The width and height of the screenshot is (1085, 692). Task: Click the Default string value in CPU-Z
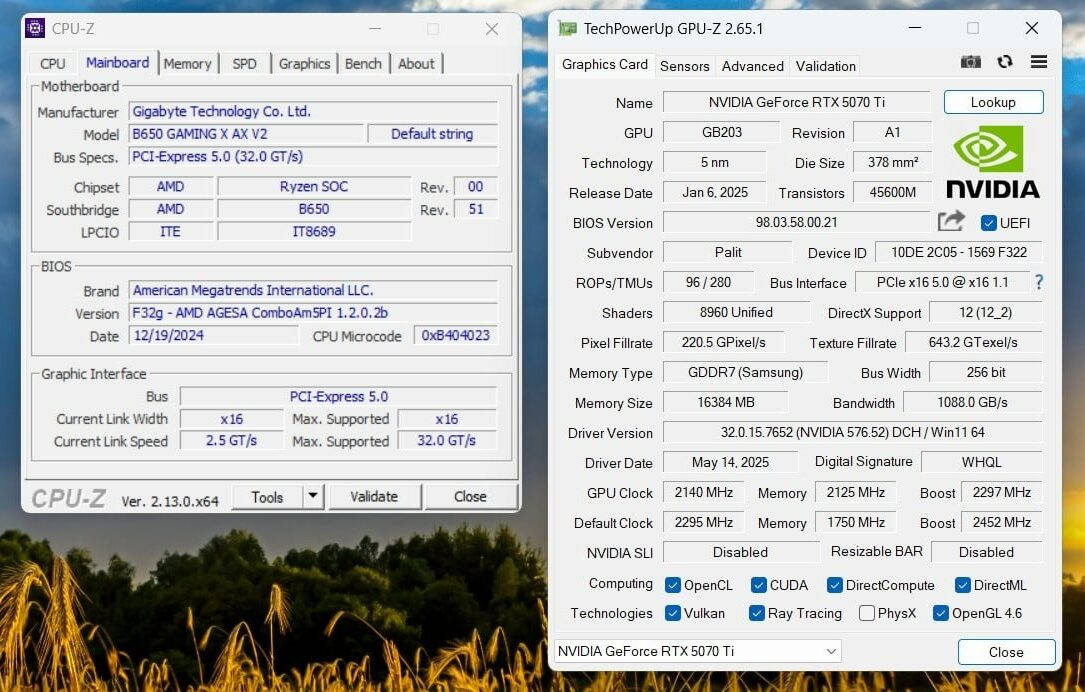[x=432, y=134]
